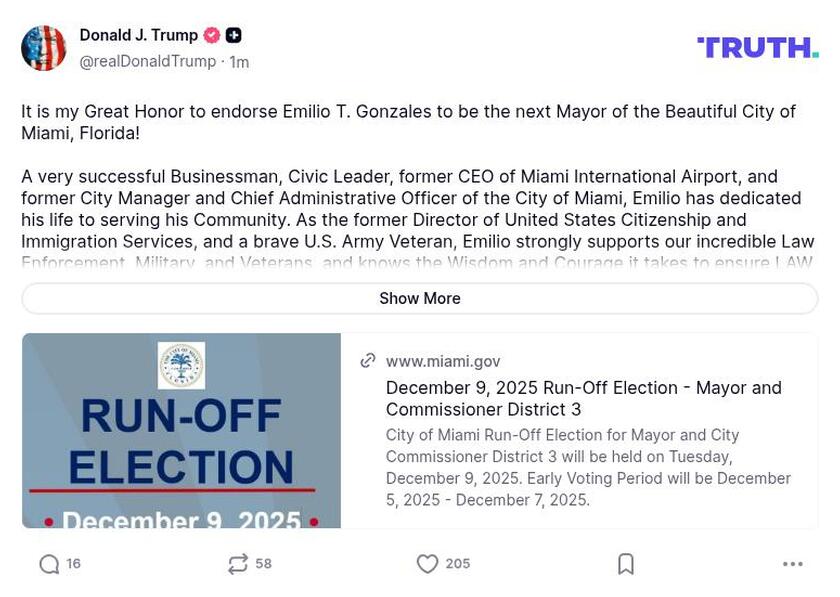Click the TRUTH logo
This screenshot has width=840, height=597.
point(756,46)
